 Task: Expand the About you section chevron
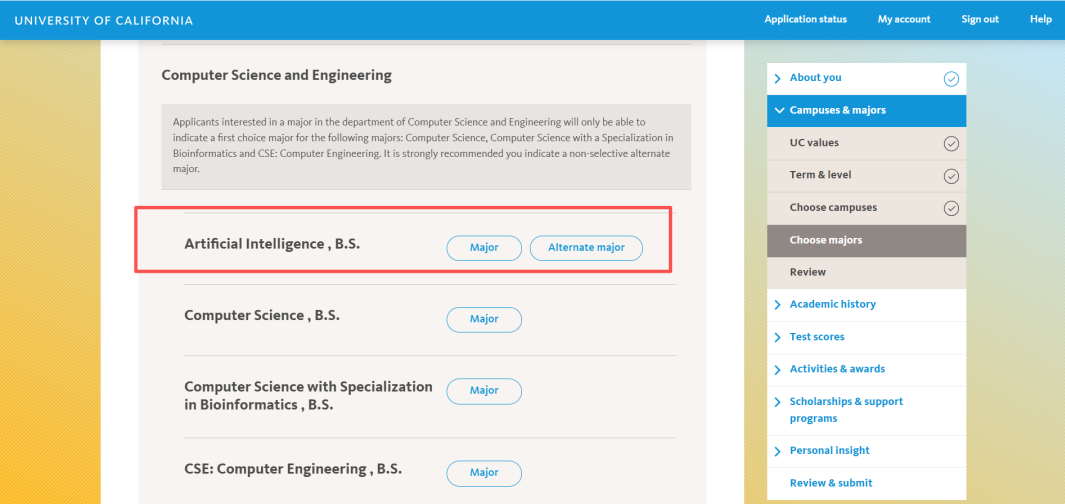coord(777,78)
